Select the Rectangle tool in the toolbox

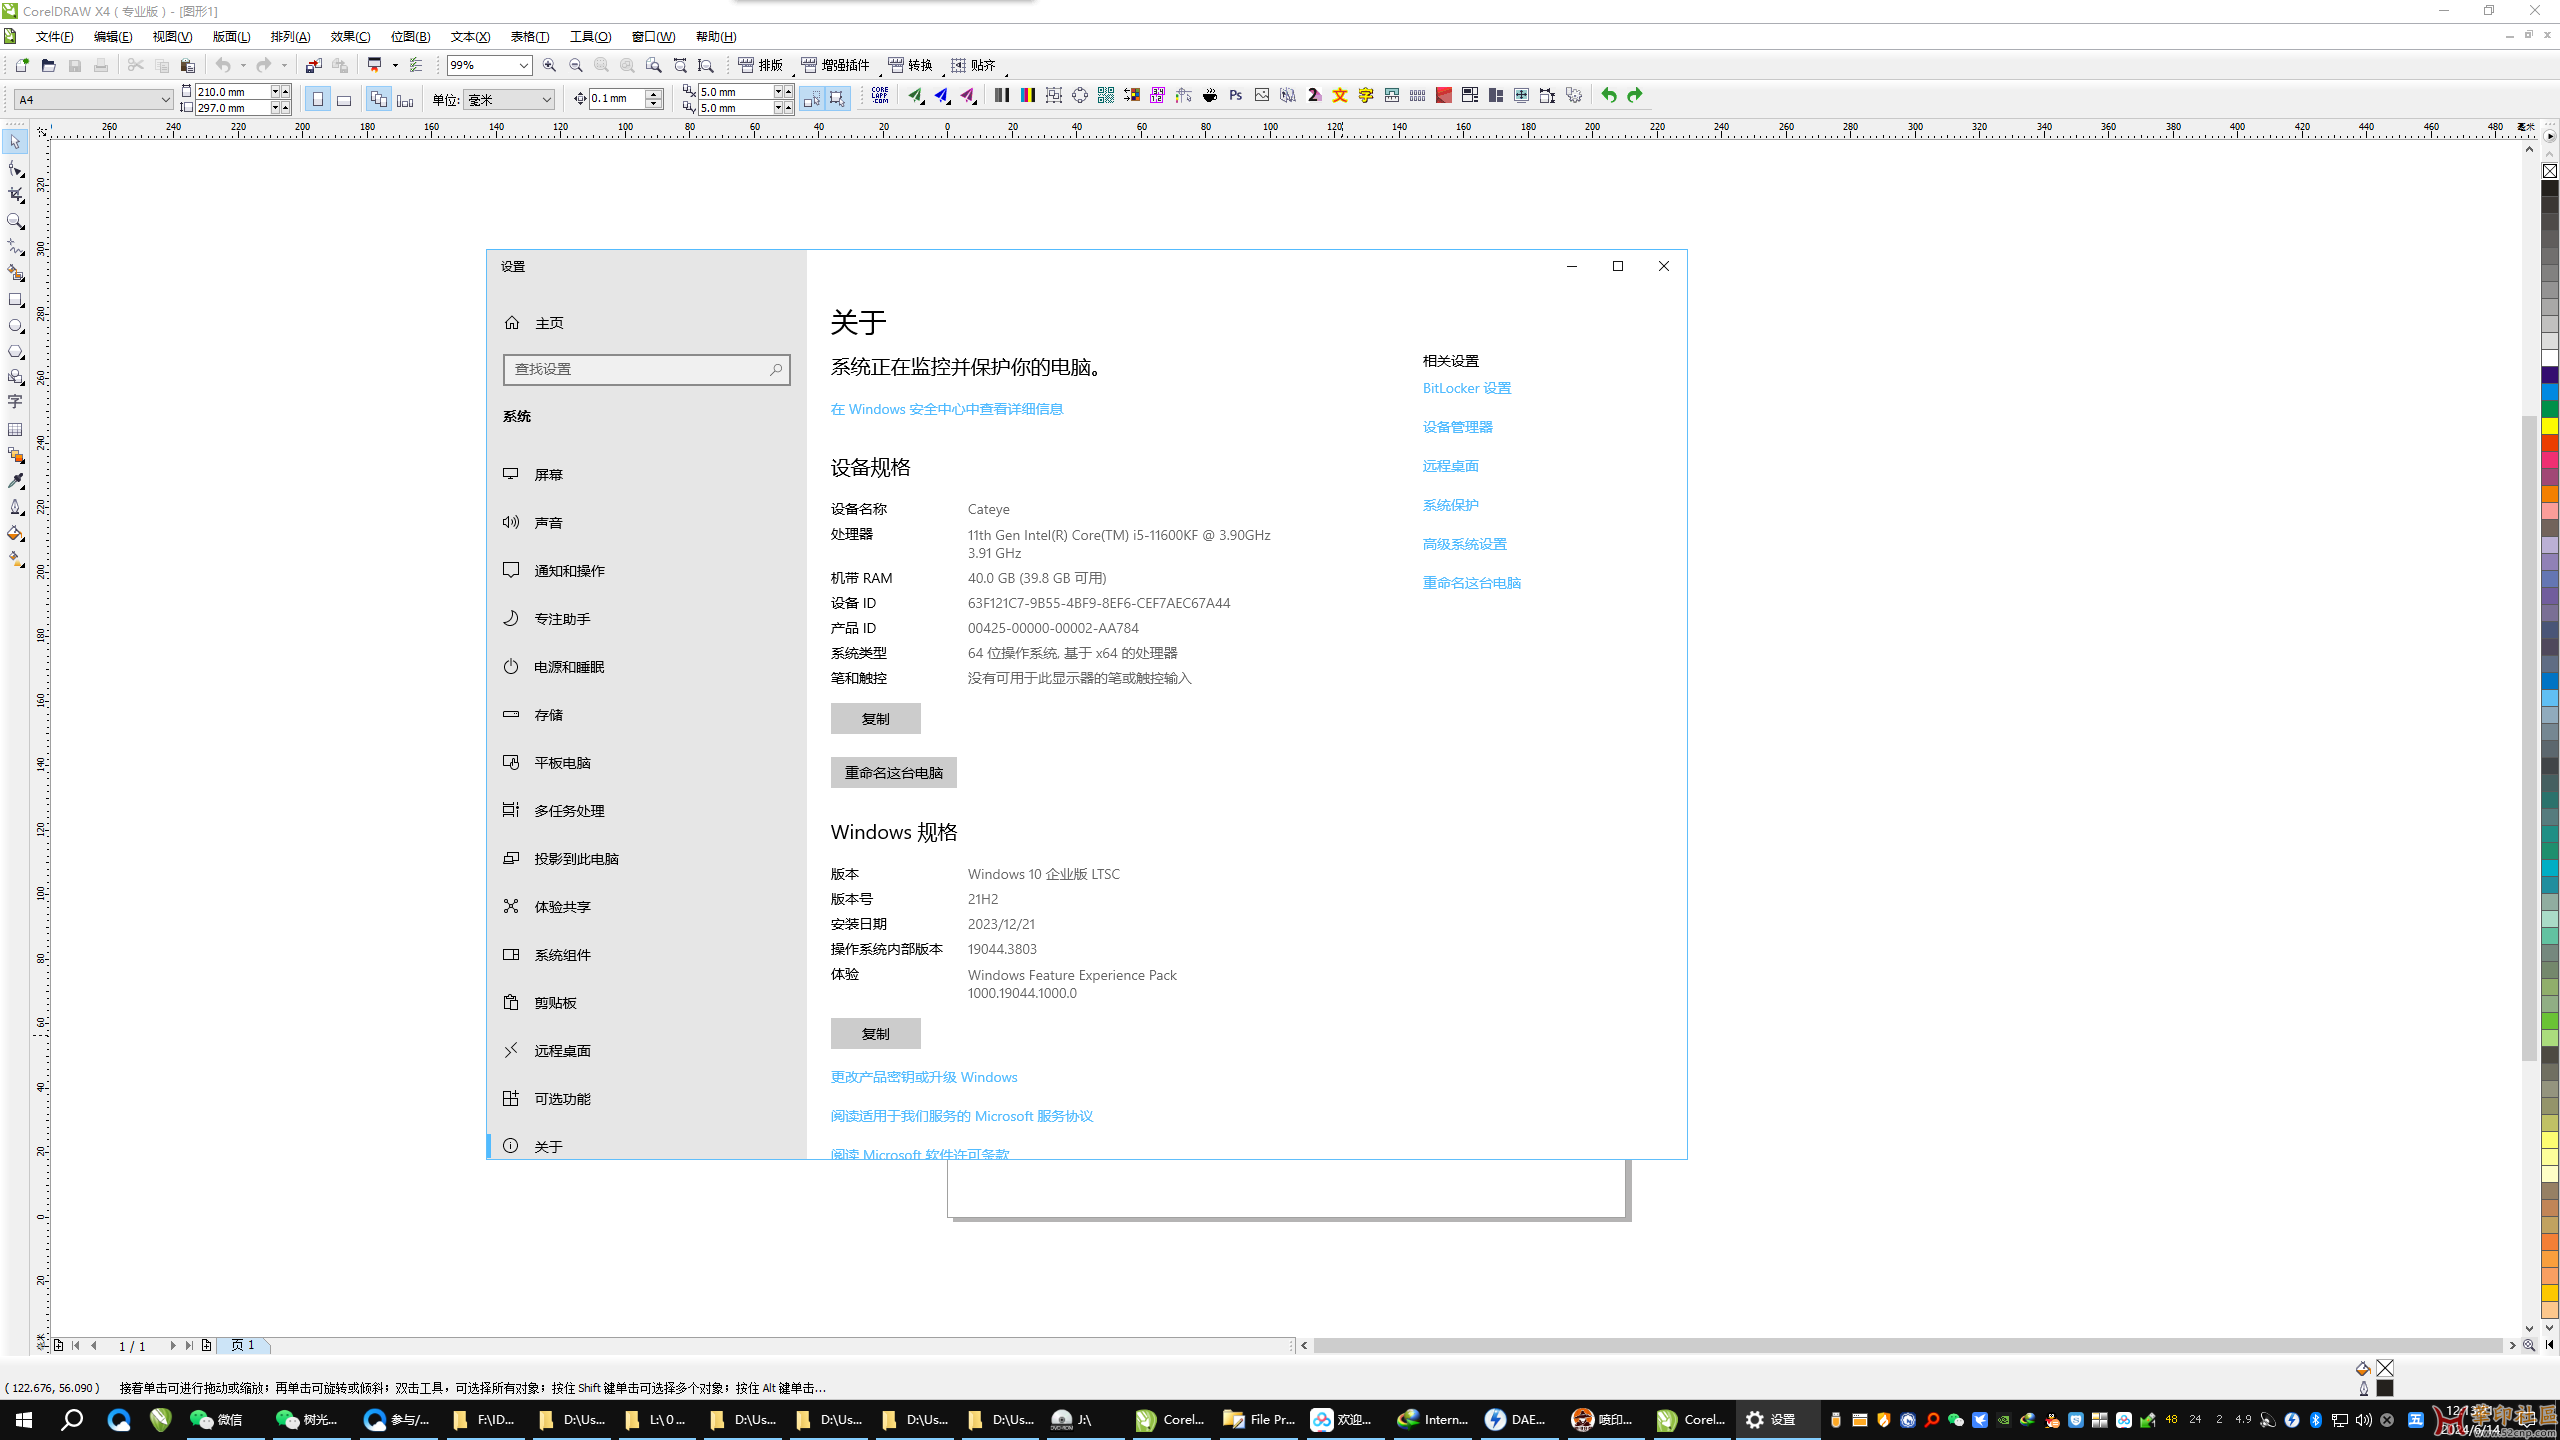[15, 299]
